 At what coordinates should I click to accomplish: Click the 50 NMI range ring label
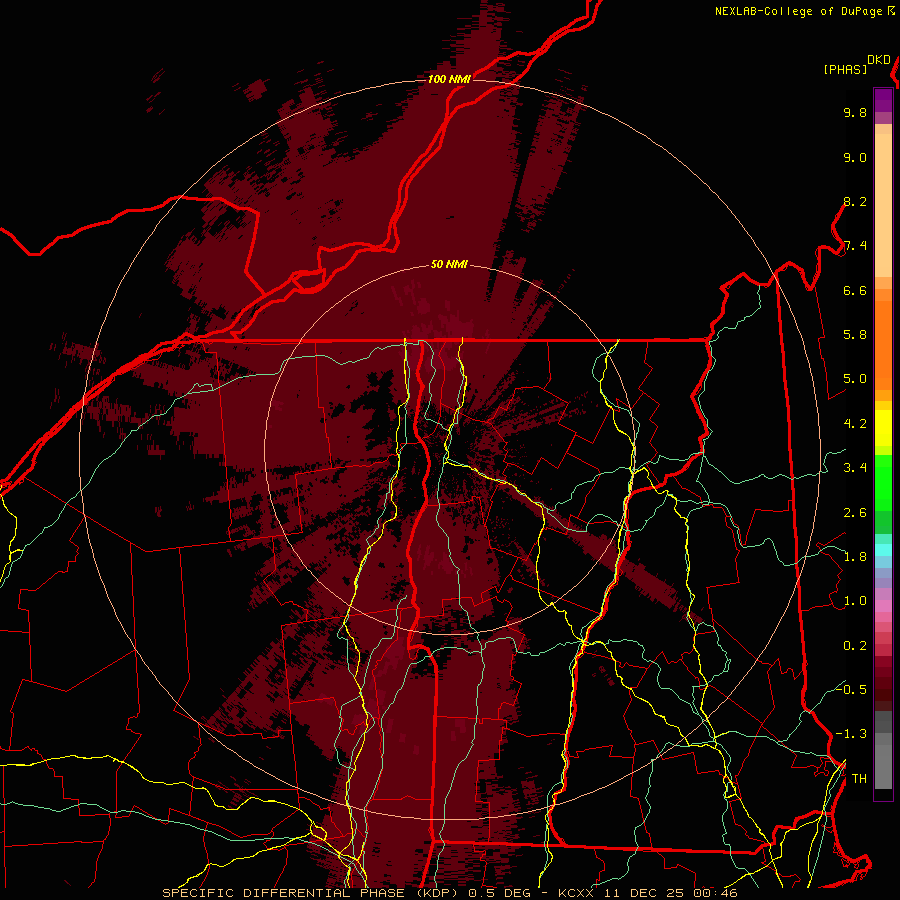(449, 264)
